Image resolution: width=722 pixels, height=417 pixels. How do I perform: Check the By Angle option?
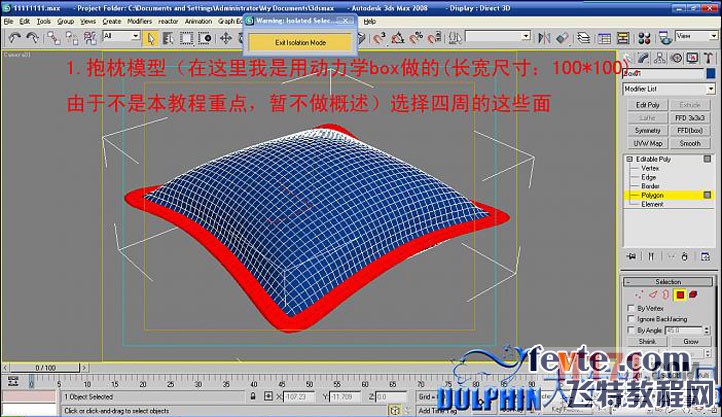pos(630,329)
